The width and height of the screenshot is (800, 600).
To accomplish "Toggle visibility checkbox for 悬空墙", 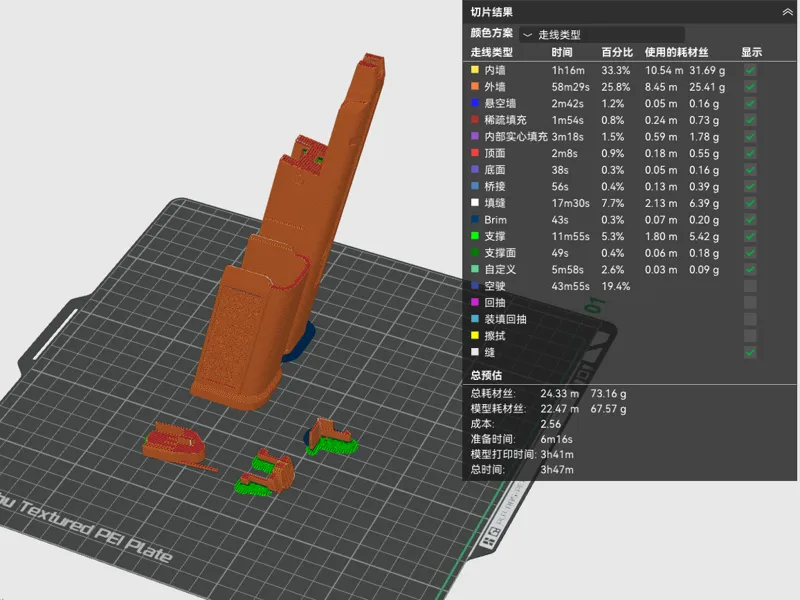I will tap(750, 103).
